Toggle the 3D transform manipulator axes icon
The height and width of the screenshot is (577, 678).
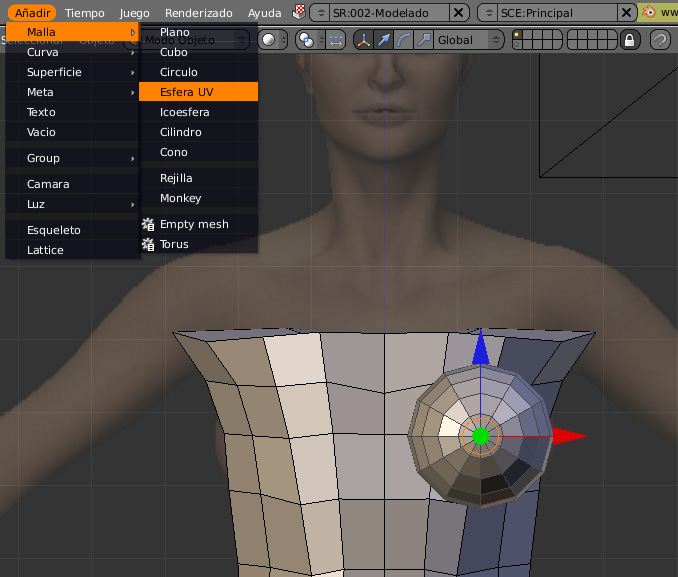click(x=364, y=40)
